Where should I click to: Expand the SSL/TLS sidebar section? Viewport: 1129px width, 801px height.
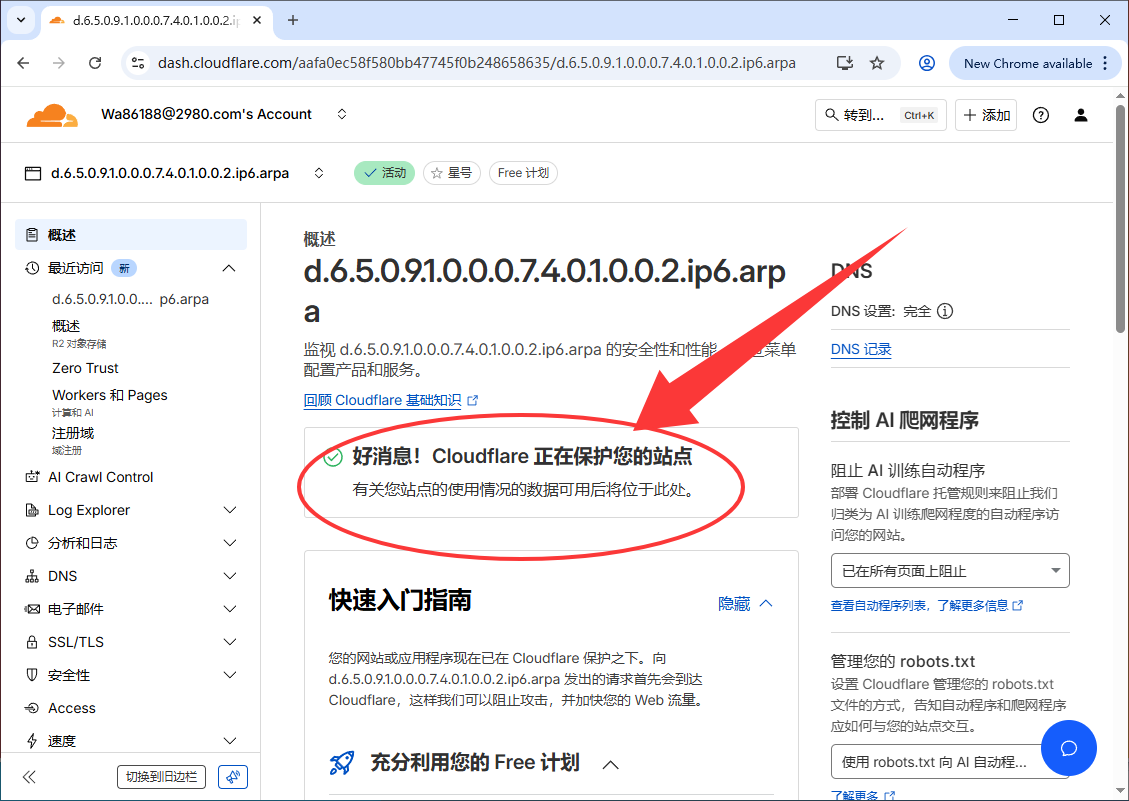coord(130,642)
